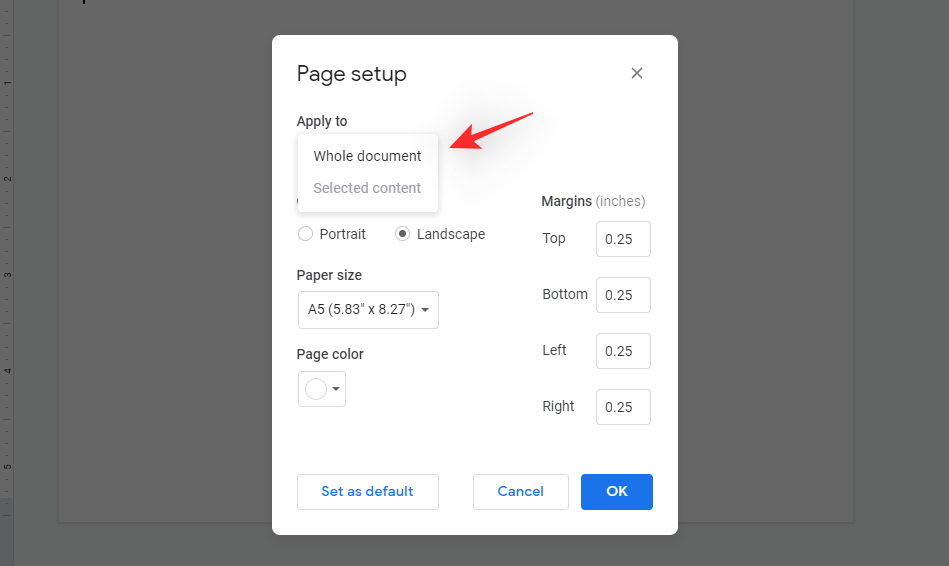Click the Top margin input field
The width and height of the screenshot is (949, 566).
pos(623,239)
